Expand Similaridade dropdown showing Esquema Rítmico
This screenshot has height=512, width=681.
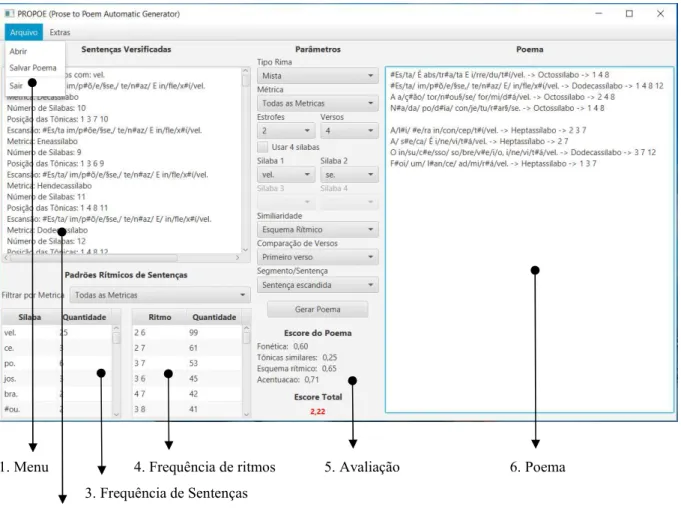[x=317, y=229]
